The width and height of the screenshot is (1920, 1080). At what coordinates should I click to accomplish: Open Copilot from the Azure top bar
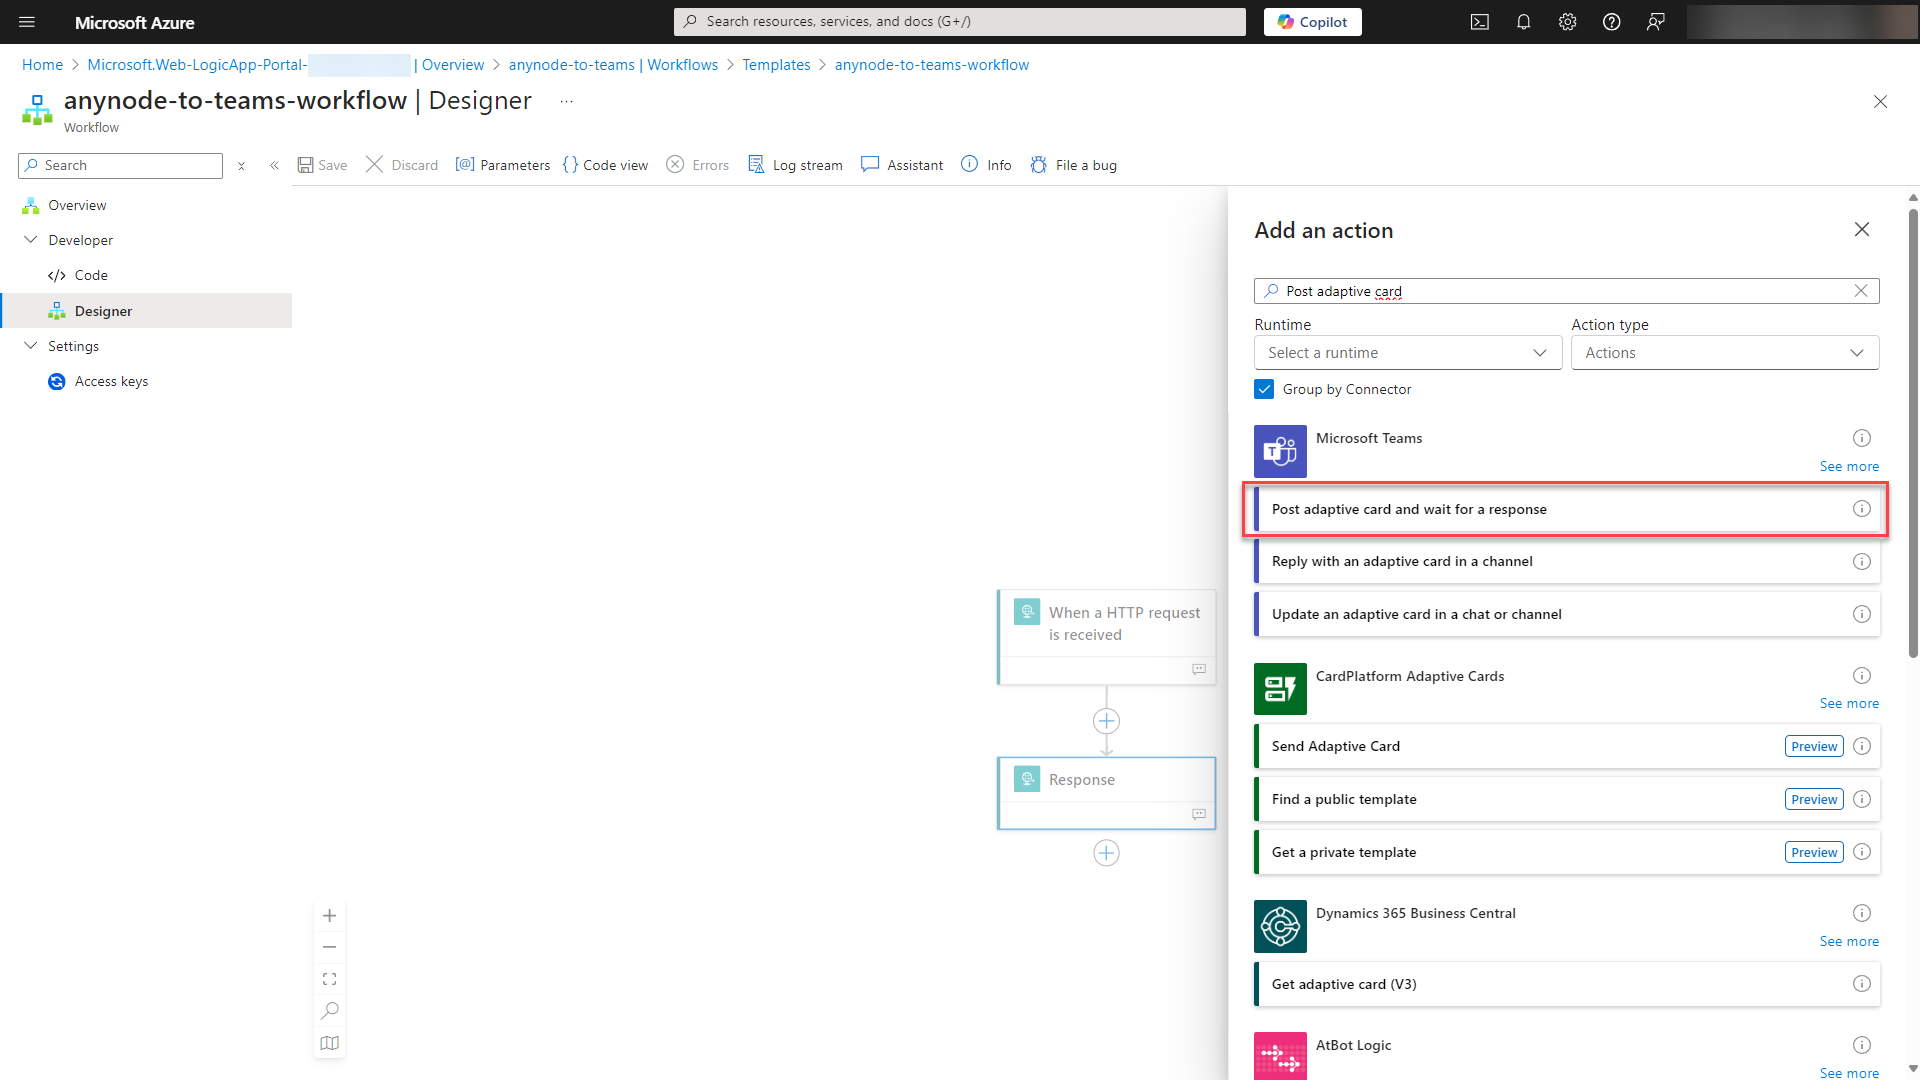[x=1312, y=21]
